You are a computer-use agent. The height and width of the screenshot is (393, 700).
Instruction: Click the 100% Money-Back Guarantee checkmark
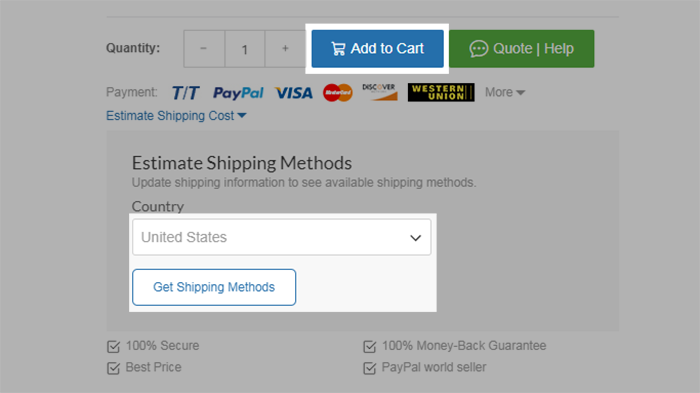[x=370, y=347]
